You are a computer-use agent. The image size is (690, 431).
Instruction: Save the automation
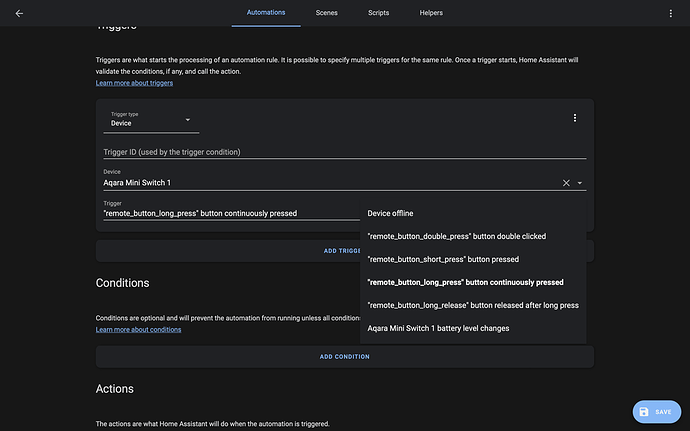[x=657, y=412]
